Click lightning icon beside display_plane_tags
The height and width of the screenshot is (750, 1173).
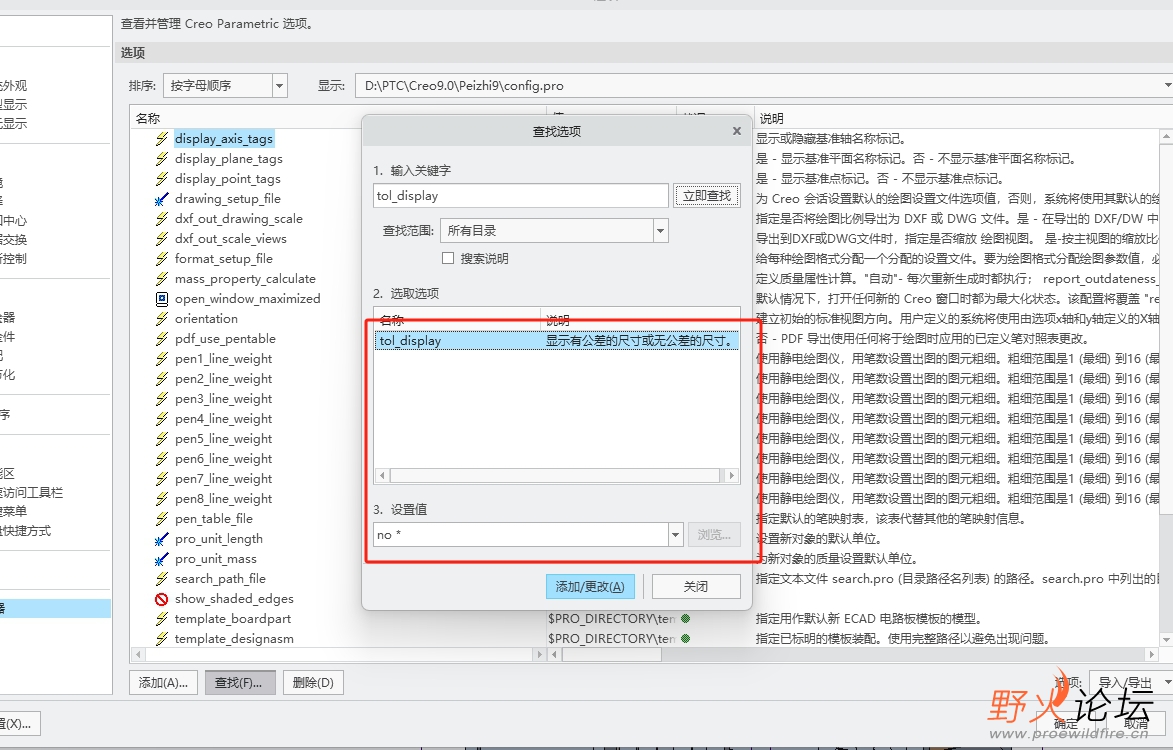[162, 159]
